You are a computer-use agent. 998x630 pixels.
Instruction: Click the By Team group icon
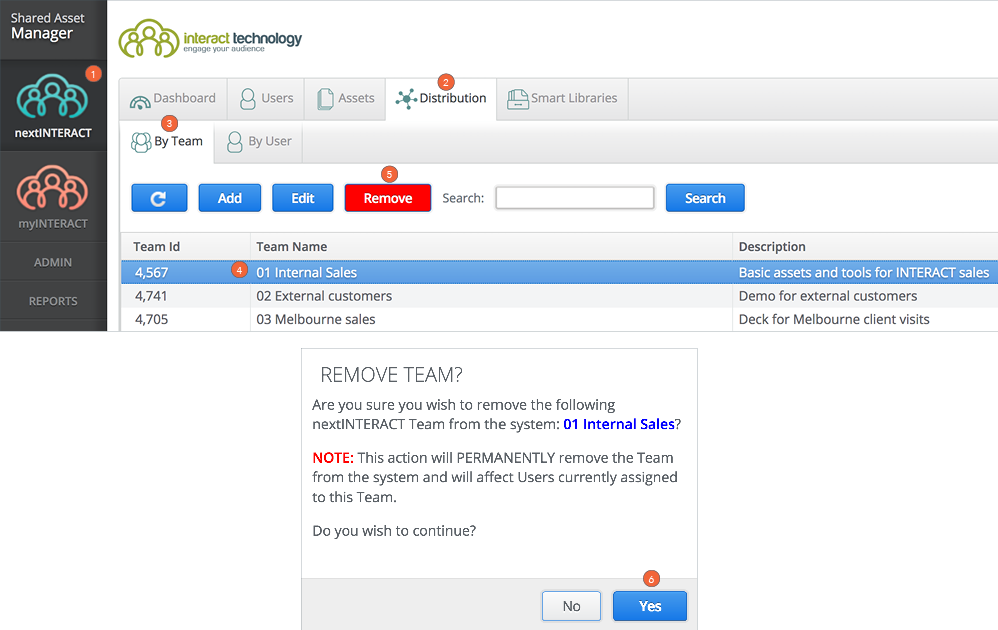coord(141,142)
